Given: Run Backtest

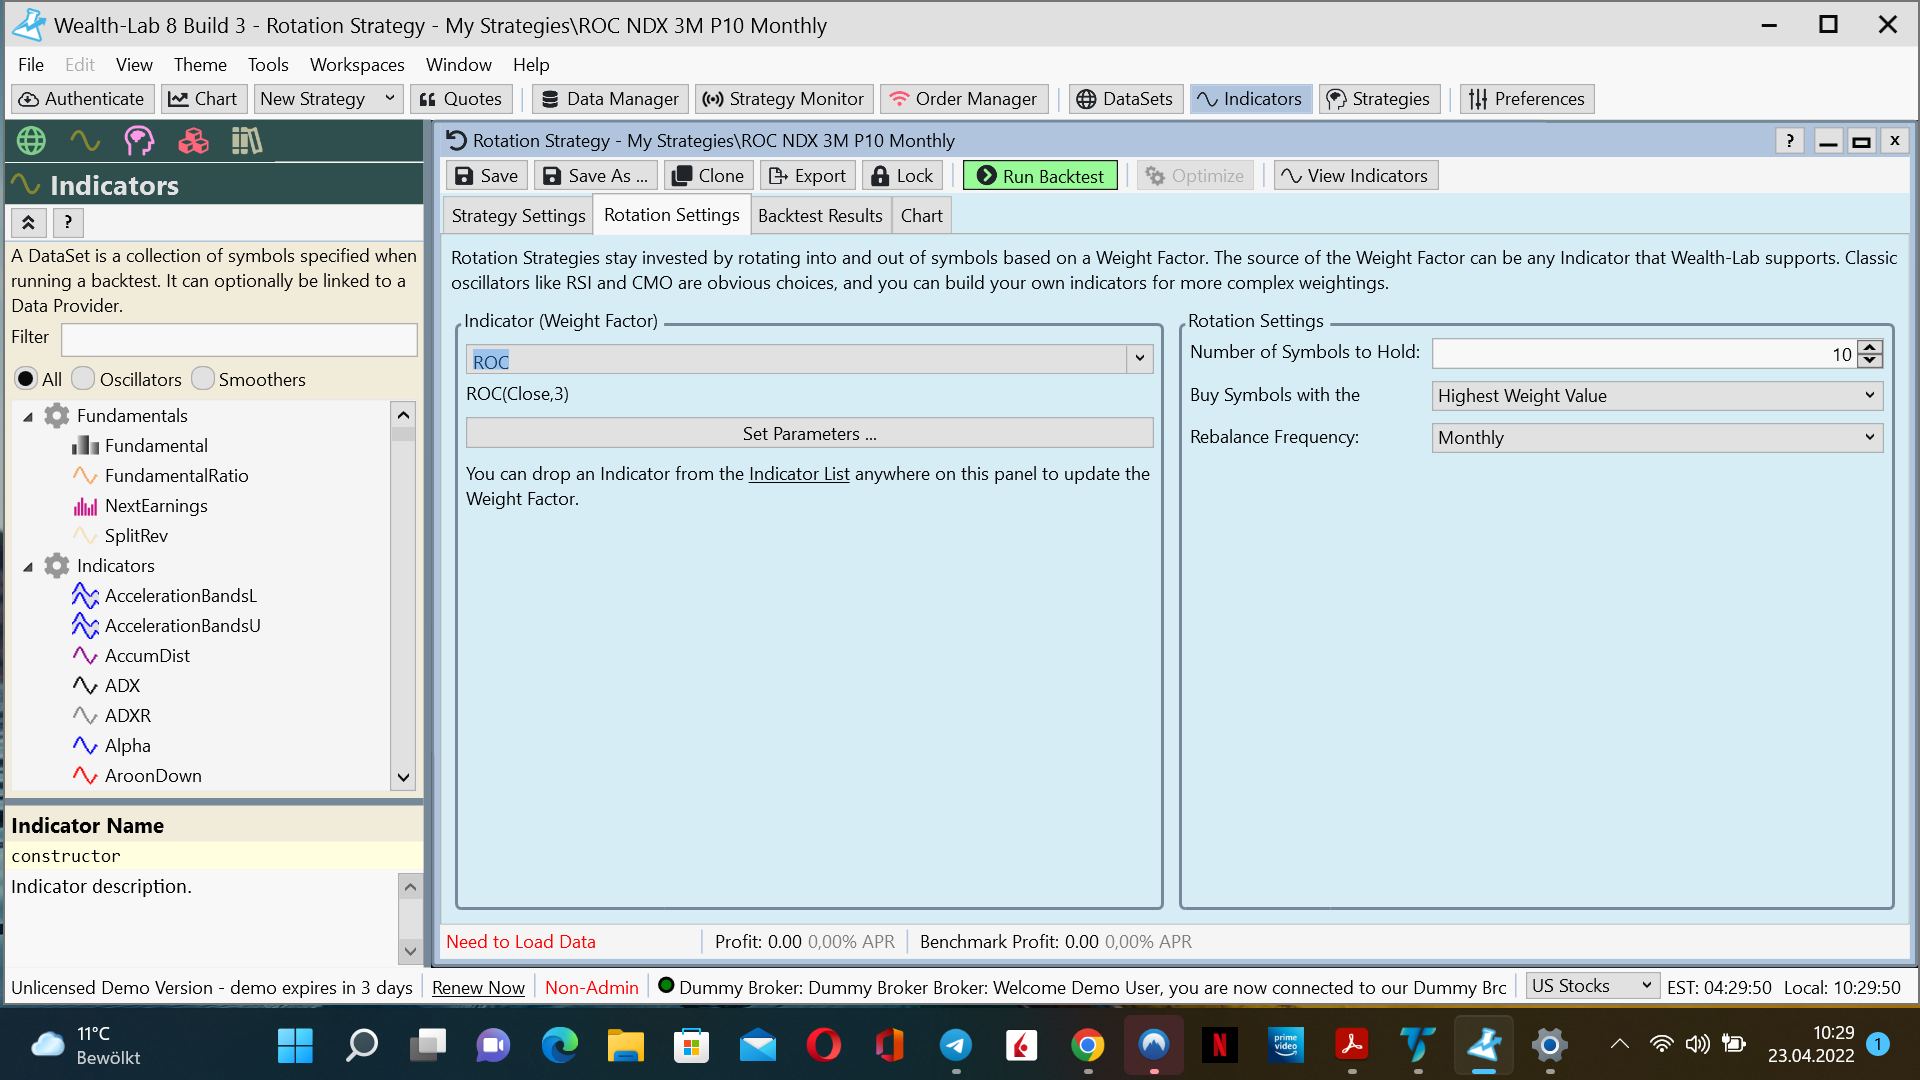Looking at the screenshot, I should pos(1040,176).
